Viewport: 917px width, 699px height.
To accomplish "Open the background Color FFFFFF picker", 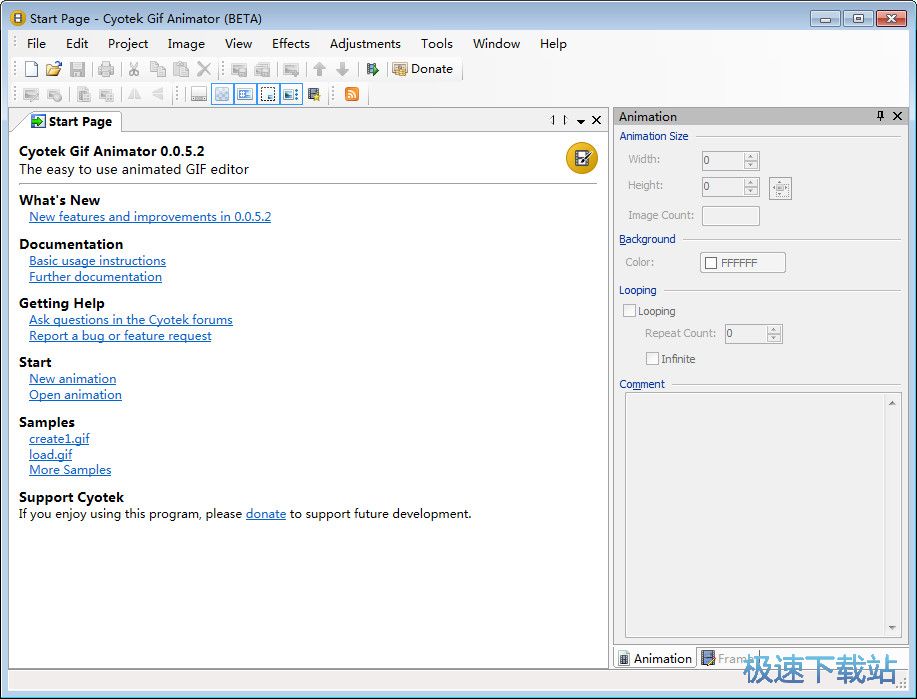I will 742,263.
